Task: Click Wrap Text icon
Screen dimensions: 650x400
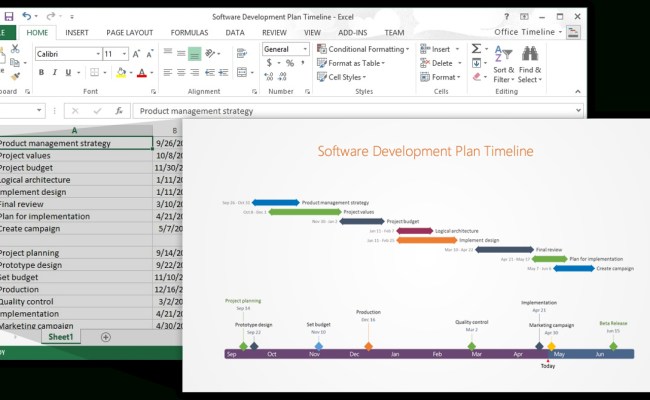Action: coord(242,53)
